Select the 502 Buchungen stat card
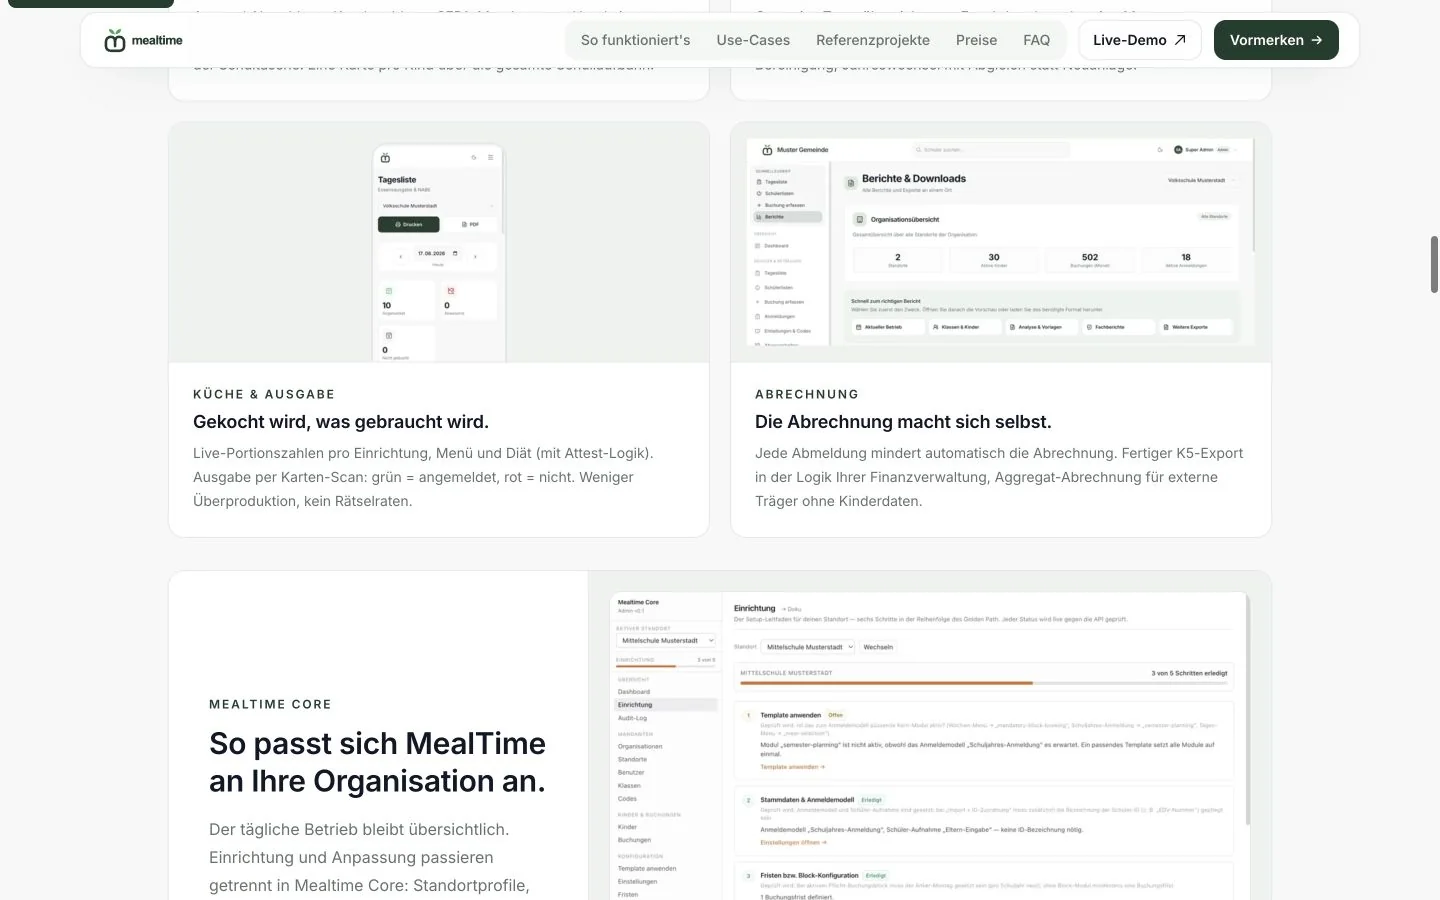 click(1090, 259)
